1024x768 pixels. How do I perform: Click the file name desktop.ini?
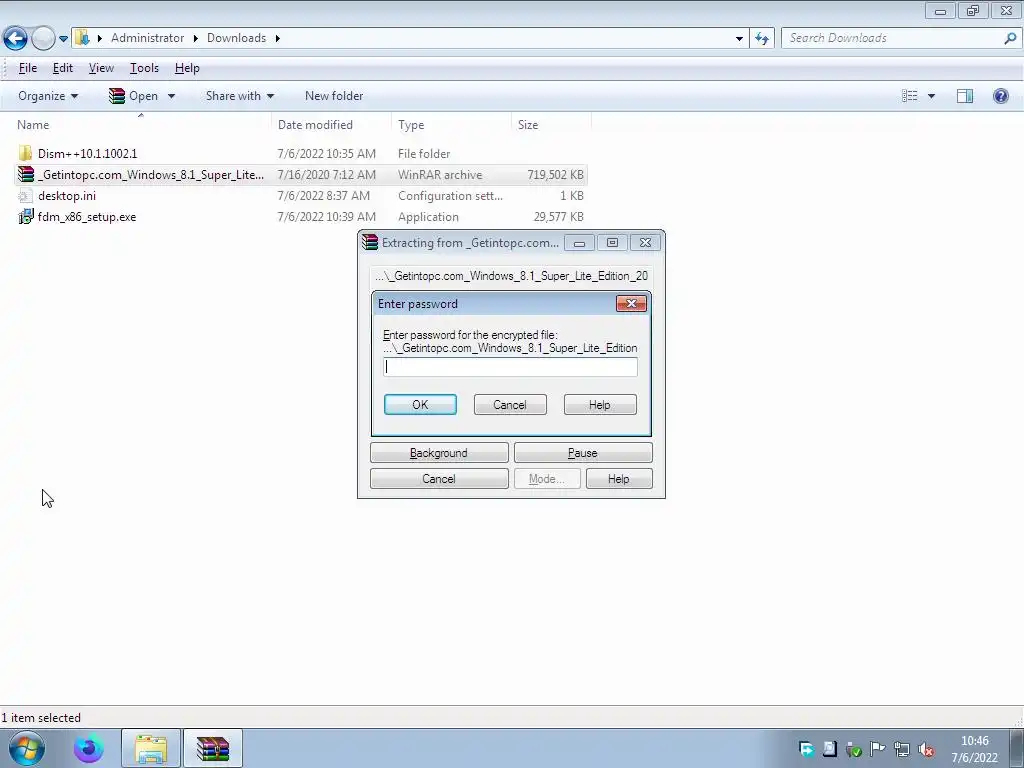pos(67,196)
